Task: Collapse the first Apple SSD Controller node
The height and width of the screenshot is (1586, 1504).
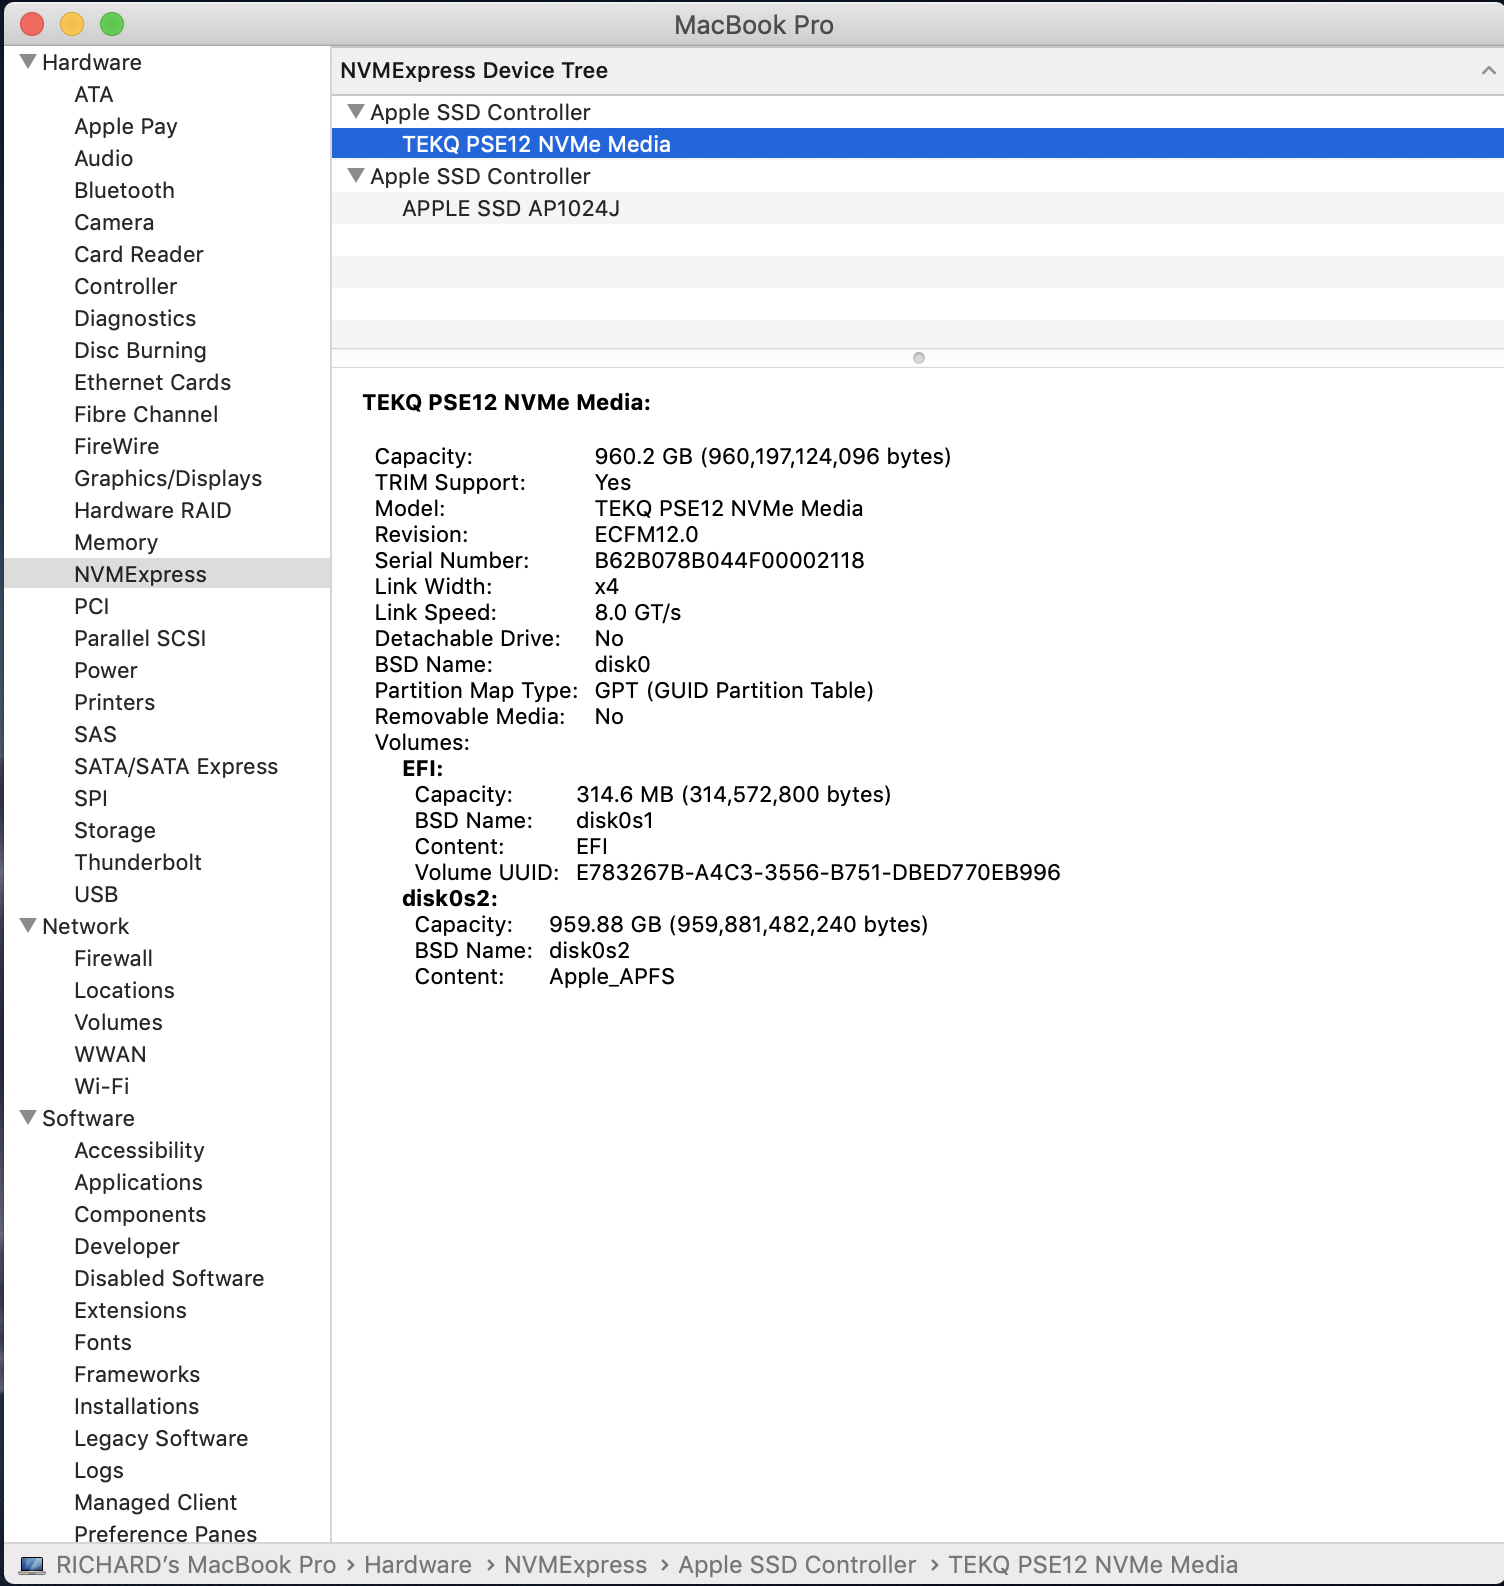Action: [x=355, y=112]
